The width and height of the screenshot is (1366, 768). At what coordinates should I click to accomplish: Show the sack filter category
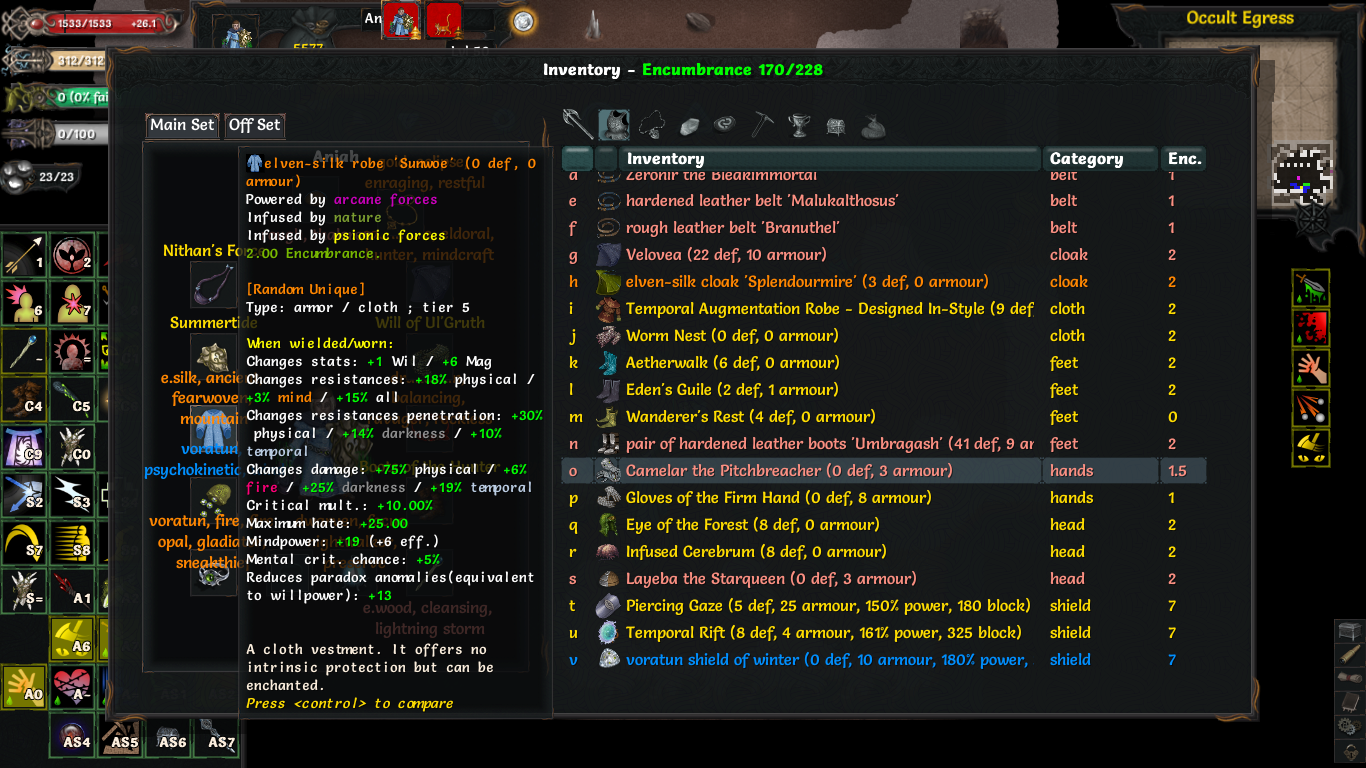coord(873,125)
